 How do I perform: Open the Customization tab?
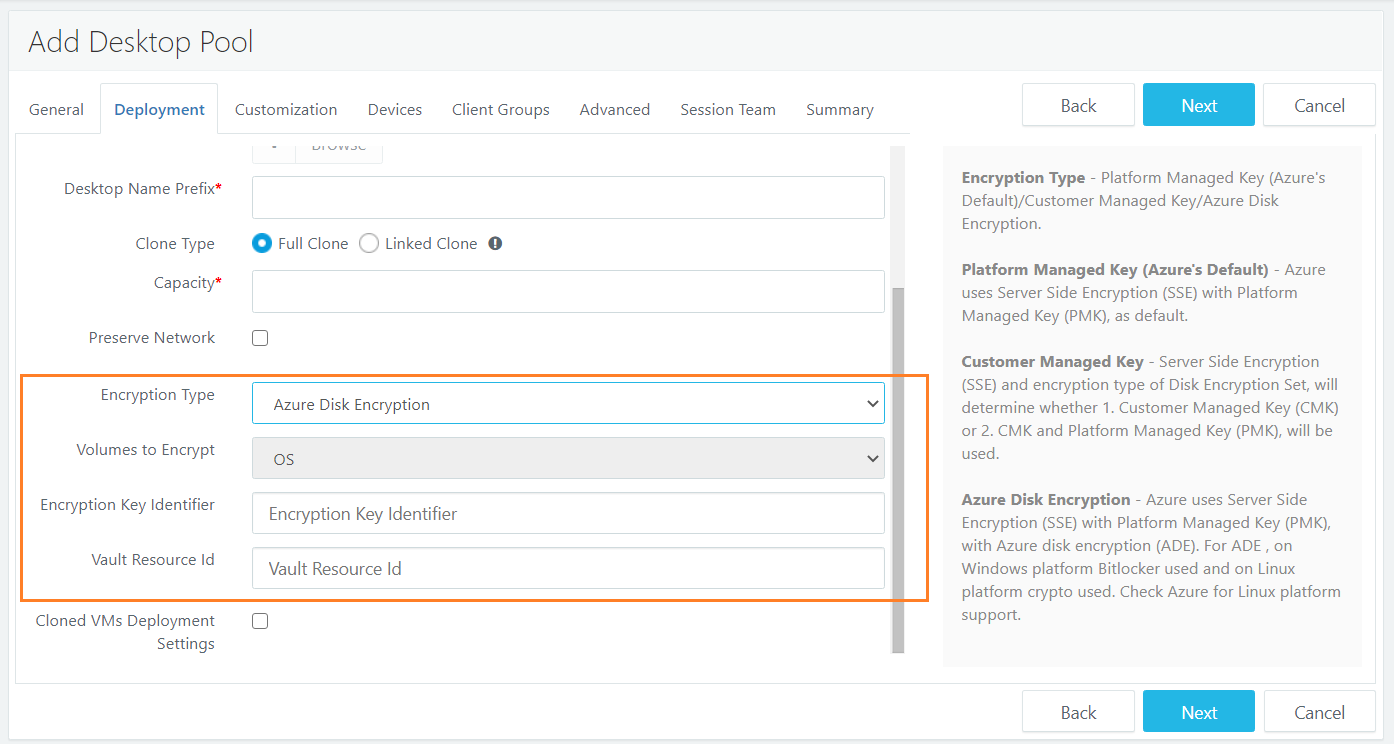pos(286,110)
